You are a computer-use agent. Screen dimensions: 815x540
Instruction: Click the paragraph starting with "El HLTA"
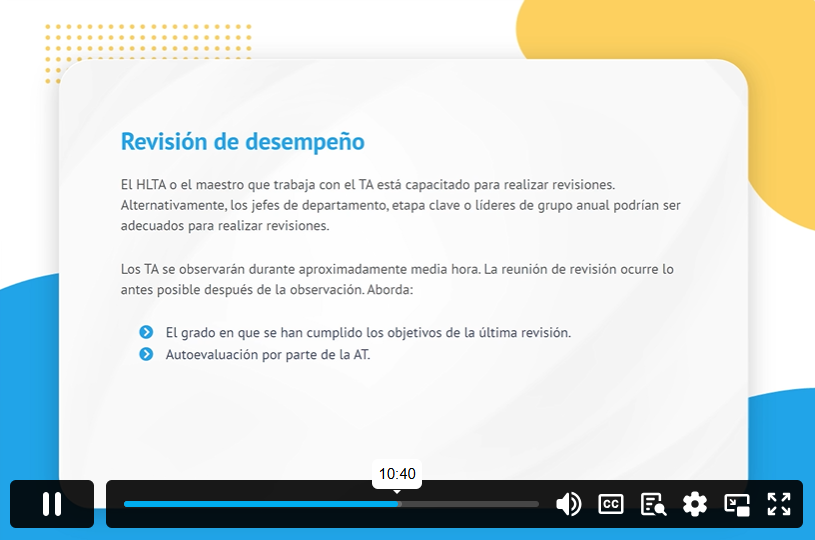click(x=400, y=205)
